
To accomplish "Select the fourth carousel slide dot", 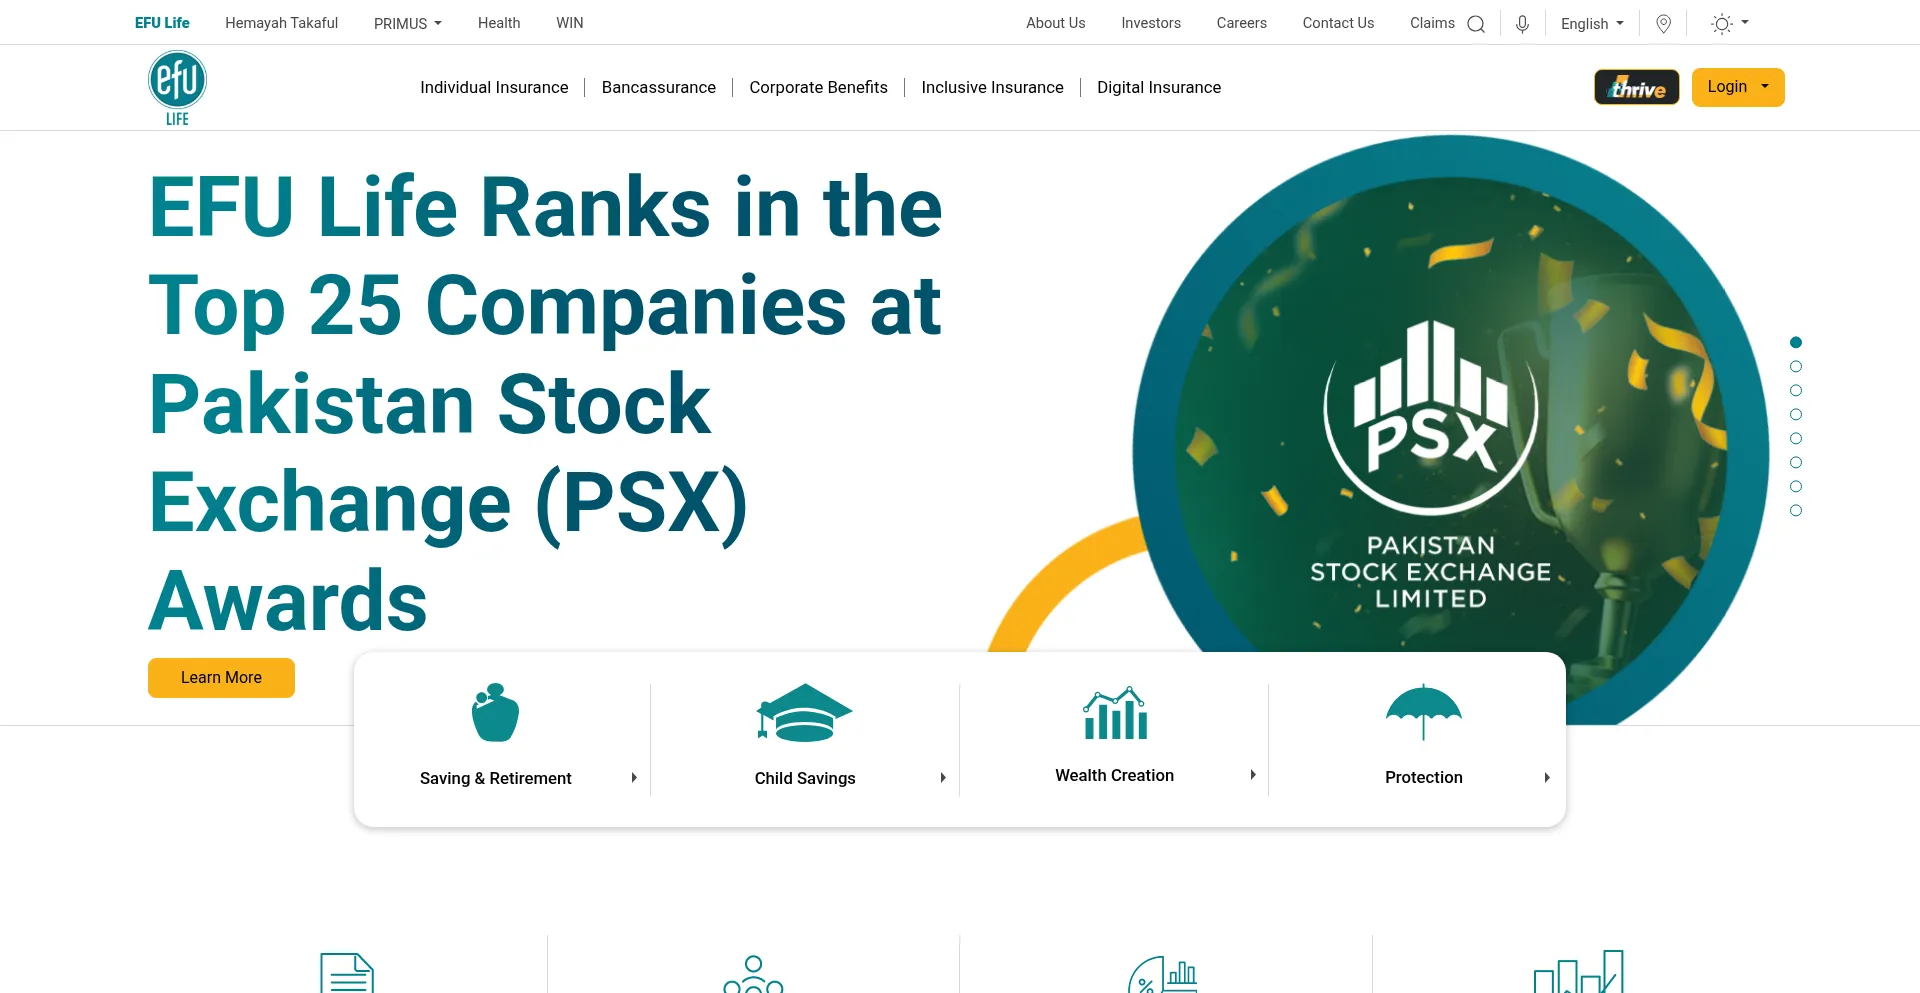I will tap(1796, 415).
